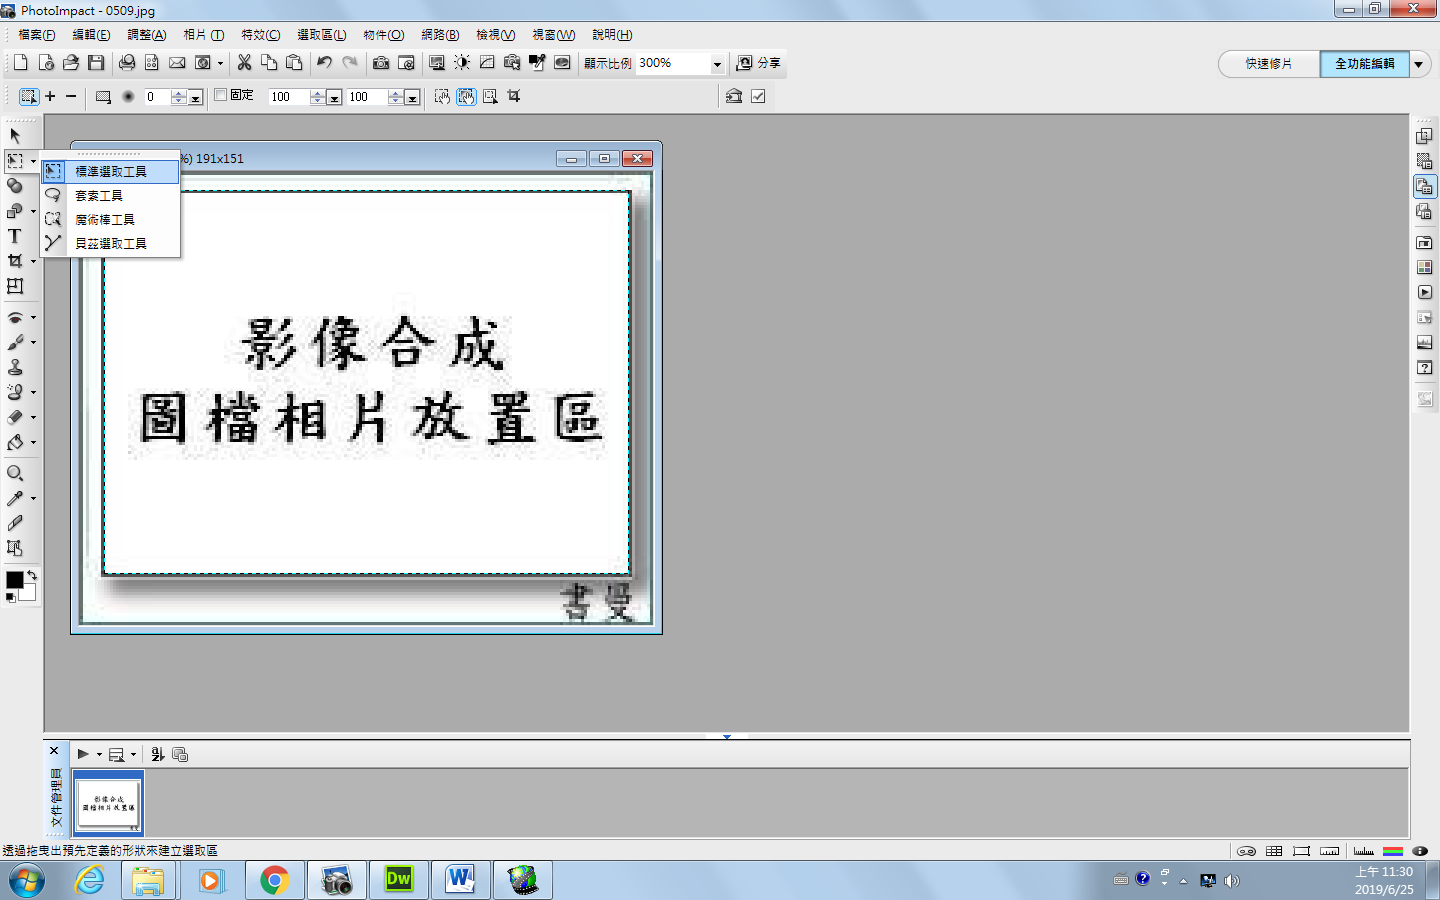Open the 顯示比例 zoom dropdown
Viewport: 1440px width, 900px height.
point(717,64)
